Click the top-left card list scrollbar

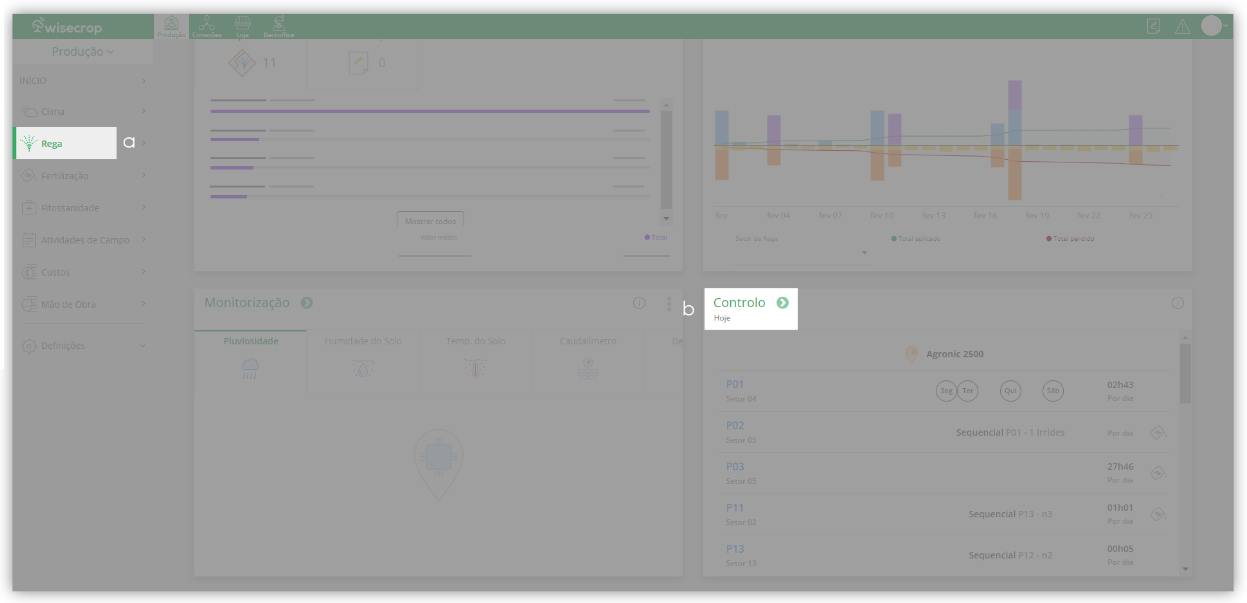[666, 160]
